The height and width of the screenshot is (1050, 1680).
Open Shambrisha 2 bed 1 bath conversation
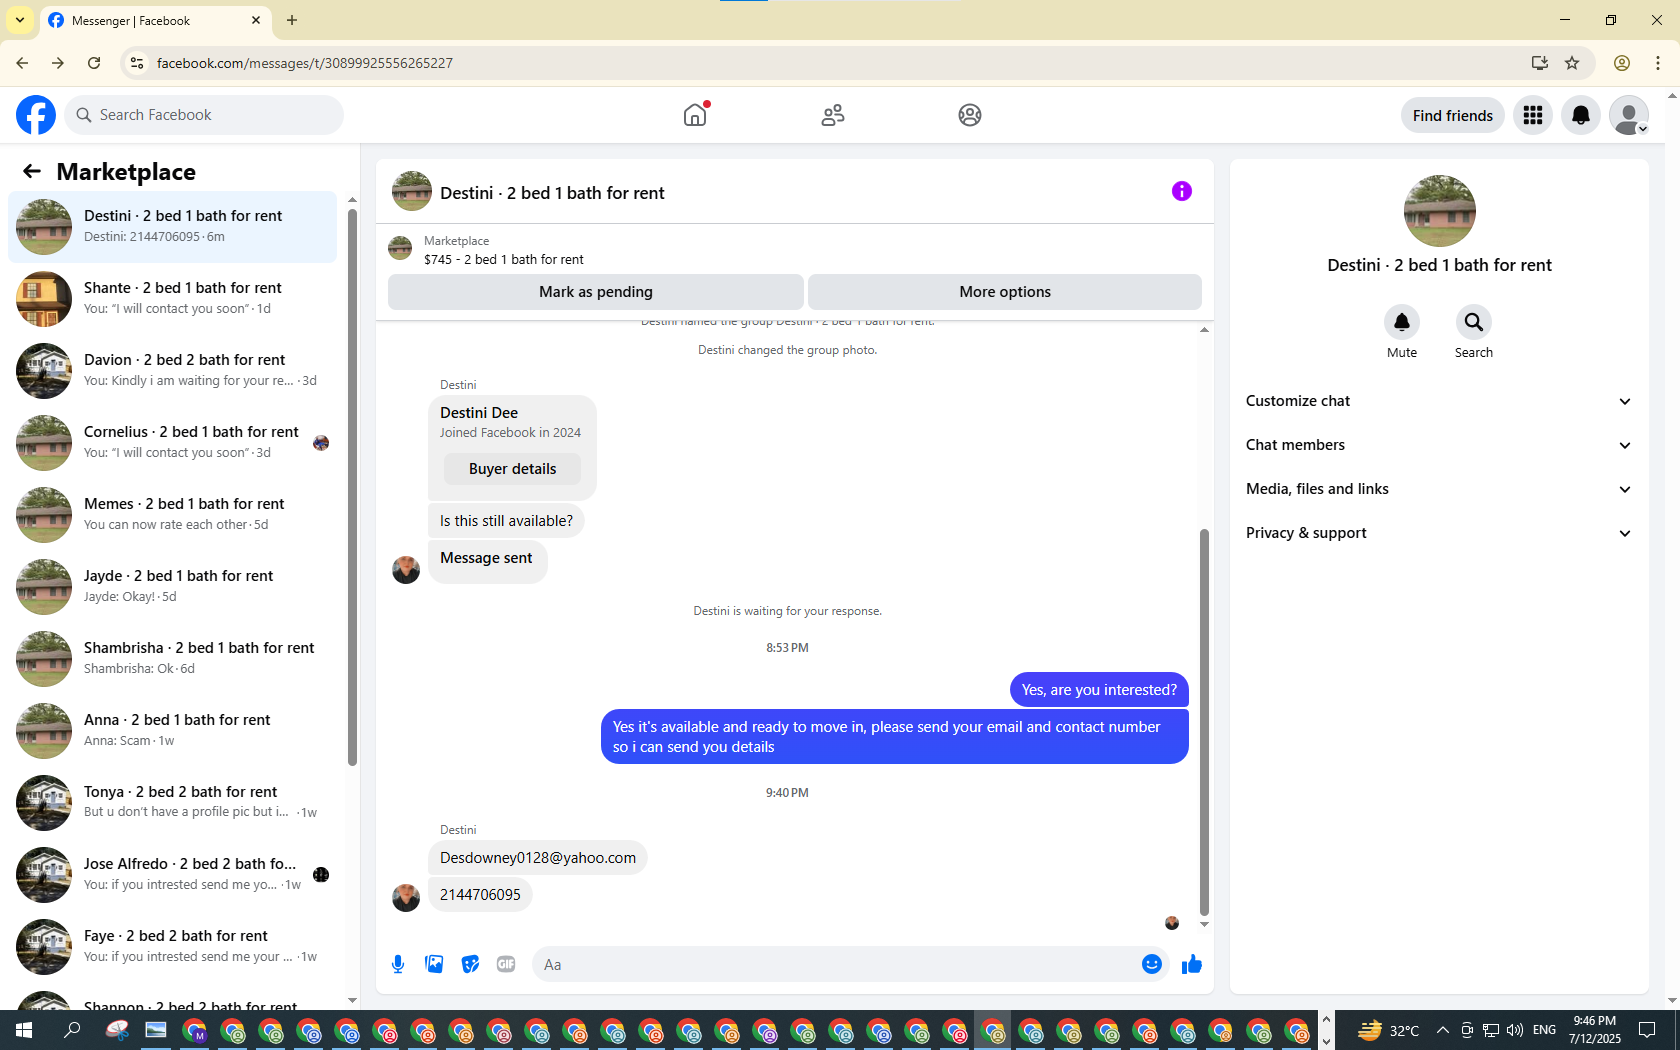172,659
